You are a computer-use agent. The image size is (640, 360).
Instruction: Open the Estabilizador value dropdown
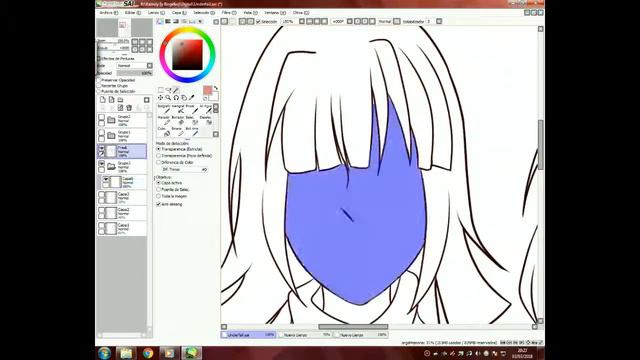(x=439, y=21)
